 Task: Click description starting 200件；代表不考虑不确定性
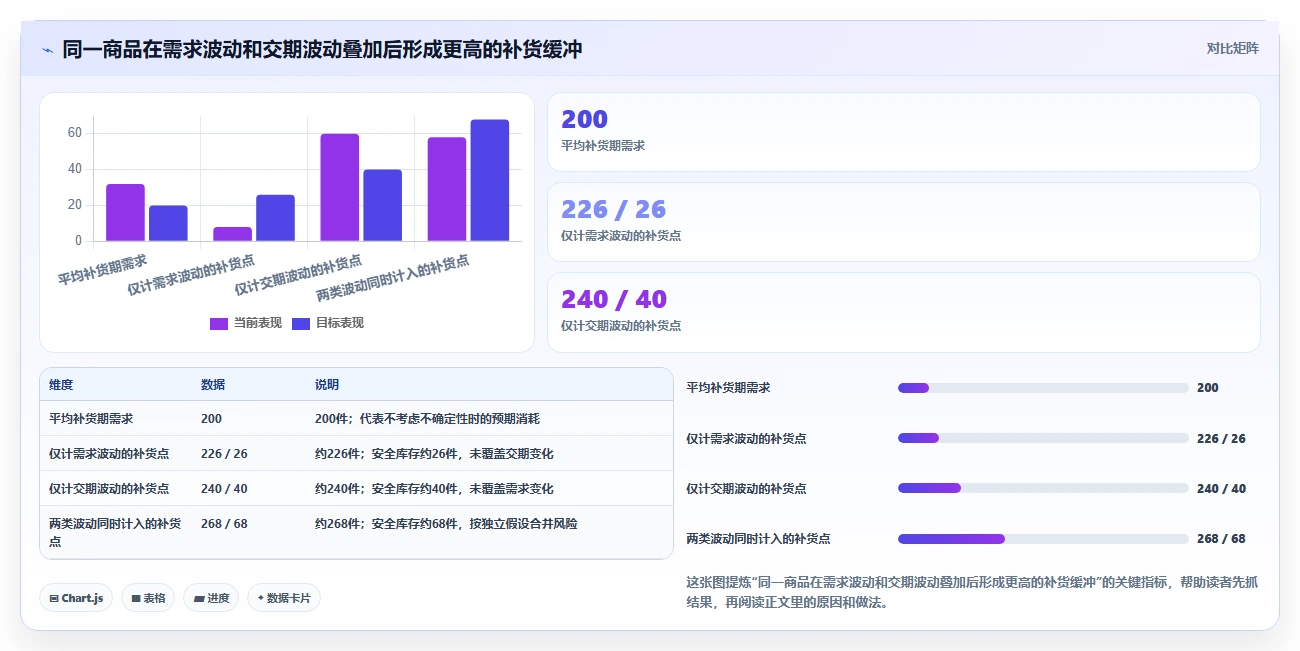(427, 419)
